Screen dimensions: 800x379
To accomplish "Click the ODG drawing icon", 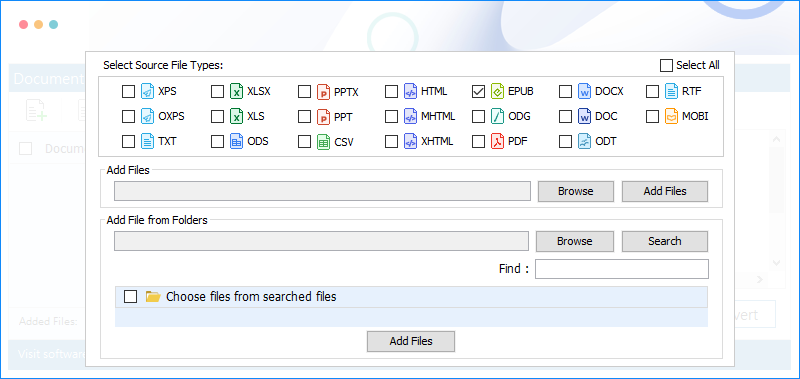I will pyautogui.click(x=497, y=116).
